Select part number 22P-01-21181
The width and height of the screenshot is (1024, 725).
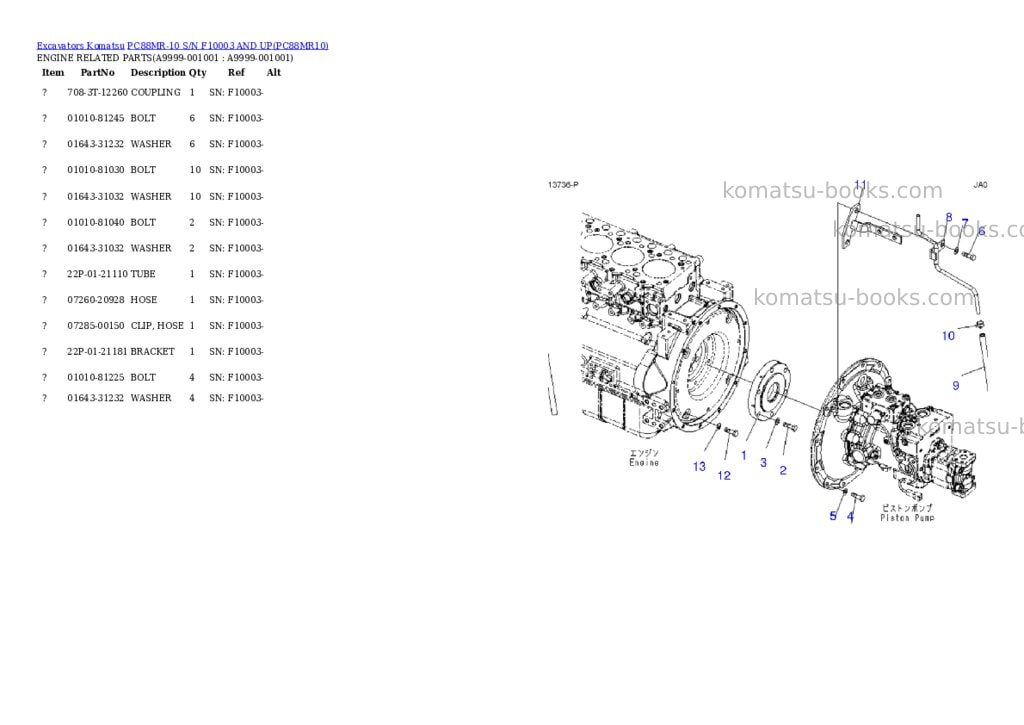tap(97, 351)
